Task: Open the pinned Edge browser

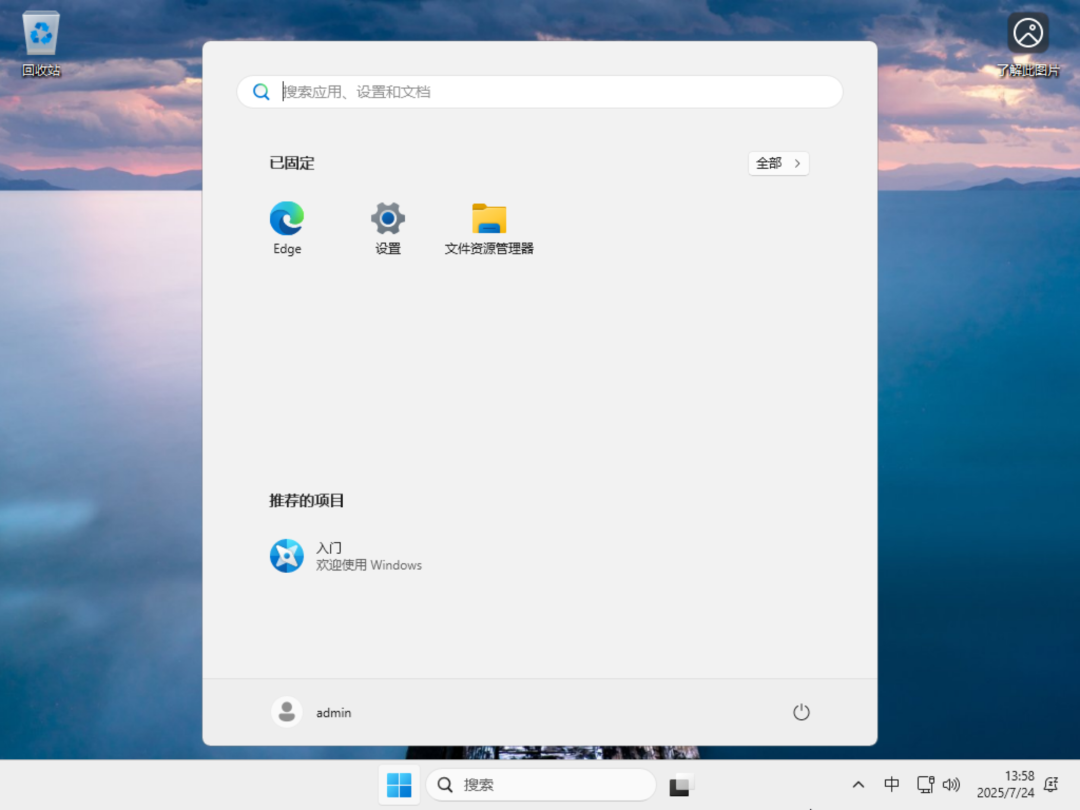Action: point(287,228)
